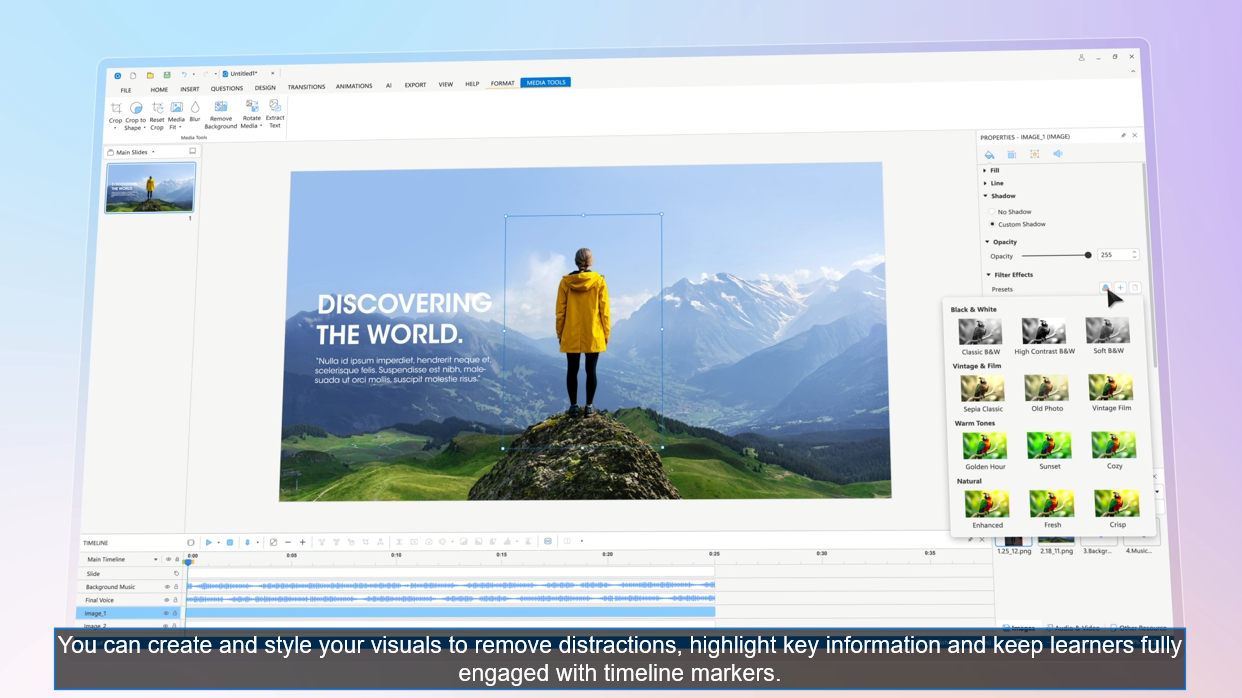Expand the Fill section
The width and height of the screenshot is (1242, 698).
[985, 170]
